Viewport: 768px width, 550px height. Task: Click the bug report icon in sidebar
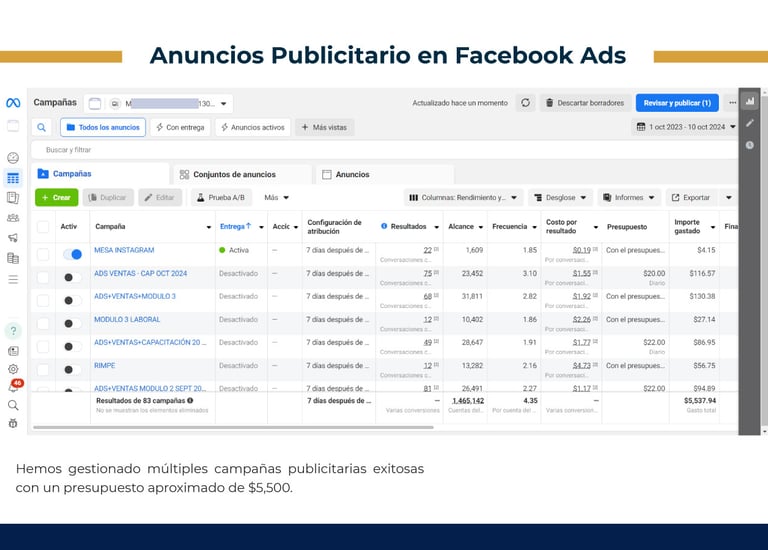pyautogui.click(x=13, y=423)
